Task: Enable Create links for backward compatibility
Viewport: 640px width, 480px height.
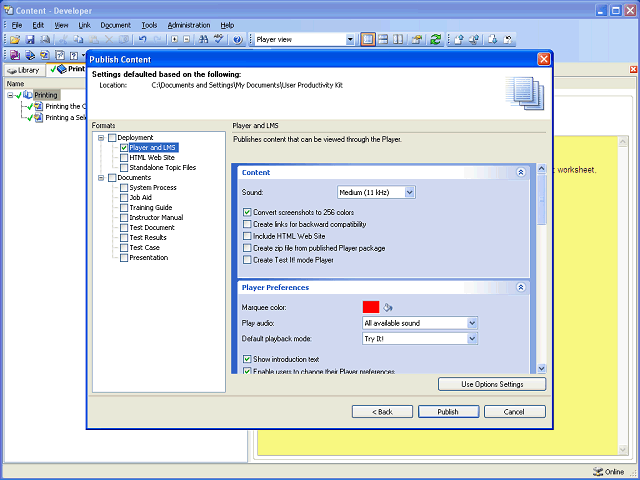Action: 247,224
